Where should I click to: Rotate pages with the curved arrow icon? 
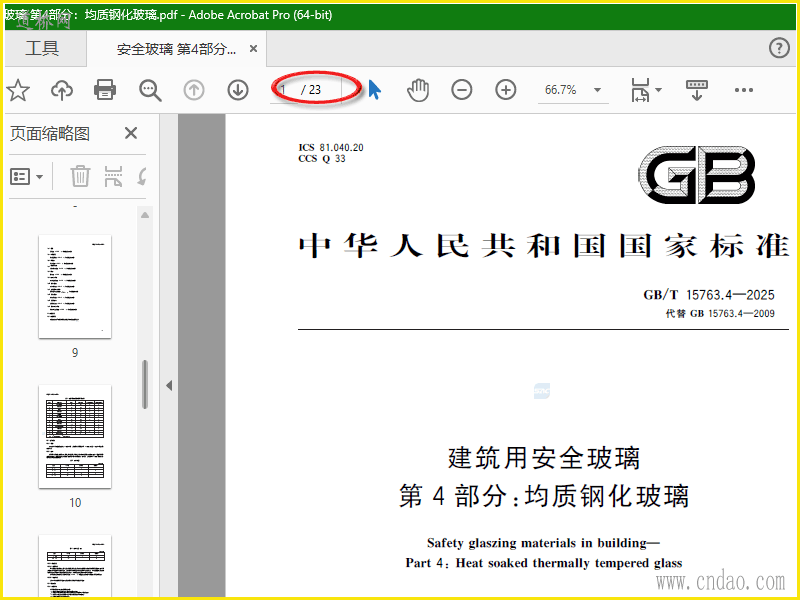[142, 177]
